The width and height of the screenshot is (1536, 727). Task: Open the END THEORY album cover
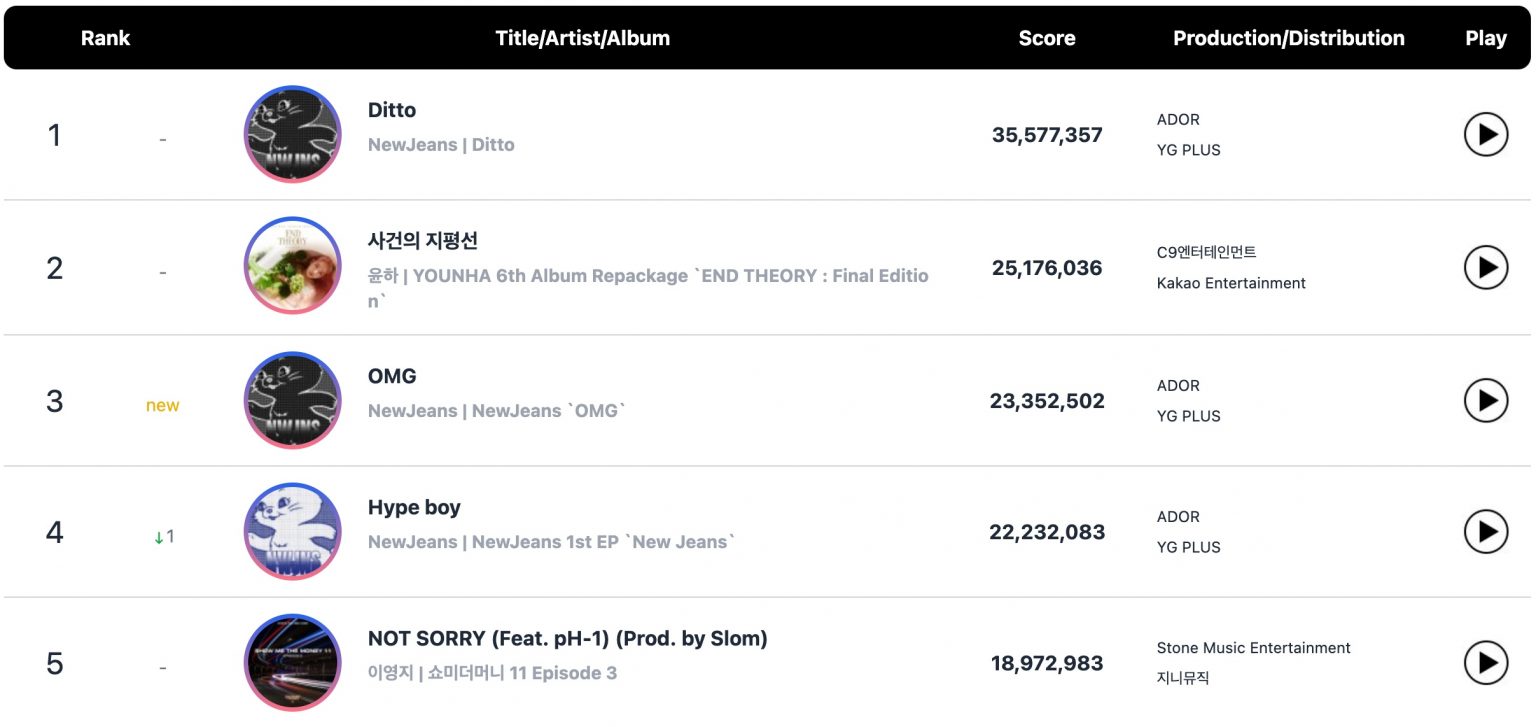[292, 266]
